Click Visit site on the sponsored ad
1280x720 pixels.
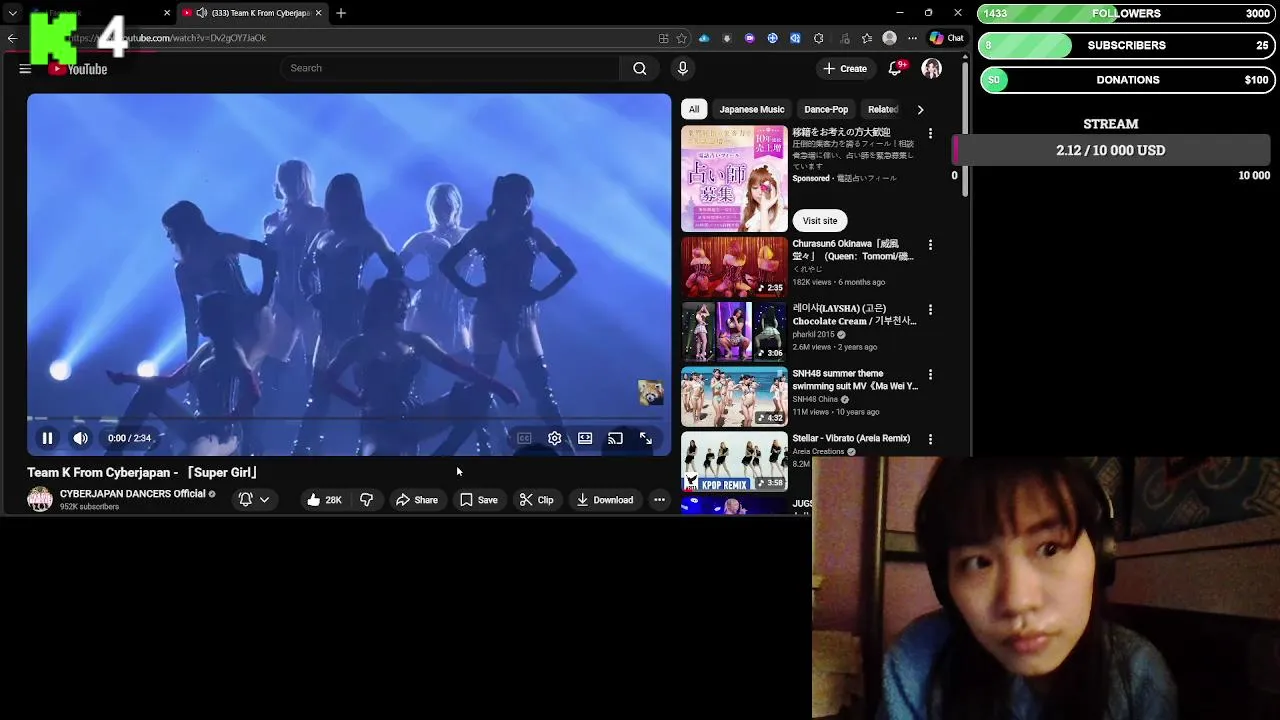click(x=820, y=221)
